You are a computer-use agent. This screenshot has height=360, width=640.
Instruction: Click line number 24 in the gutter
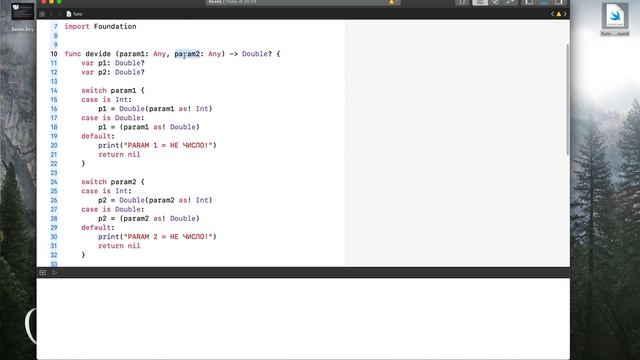click(54, 182)
